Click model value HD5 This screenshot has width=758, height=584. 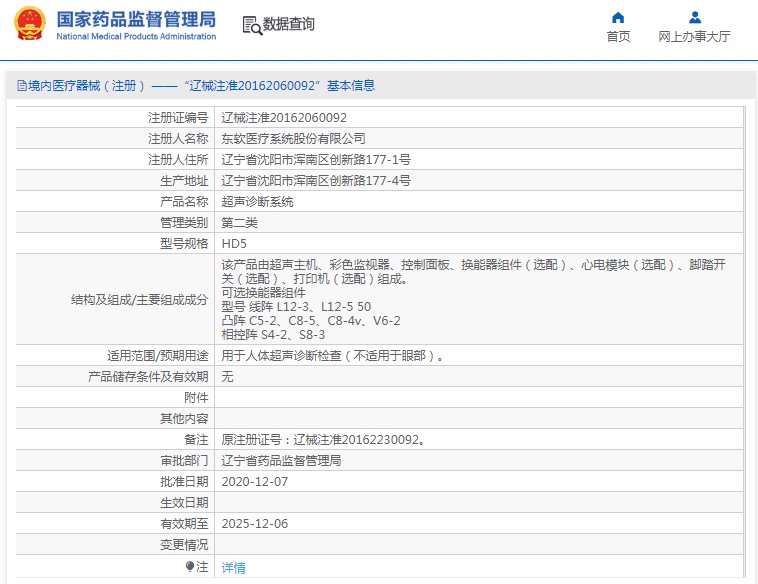[x=234, y=244]
